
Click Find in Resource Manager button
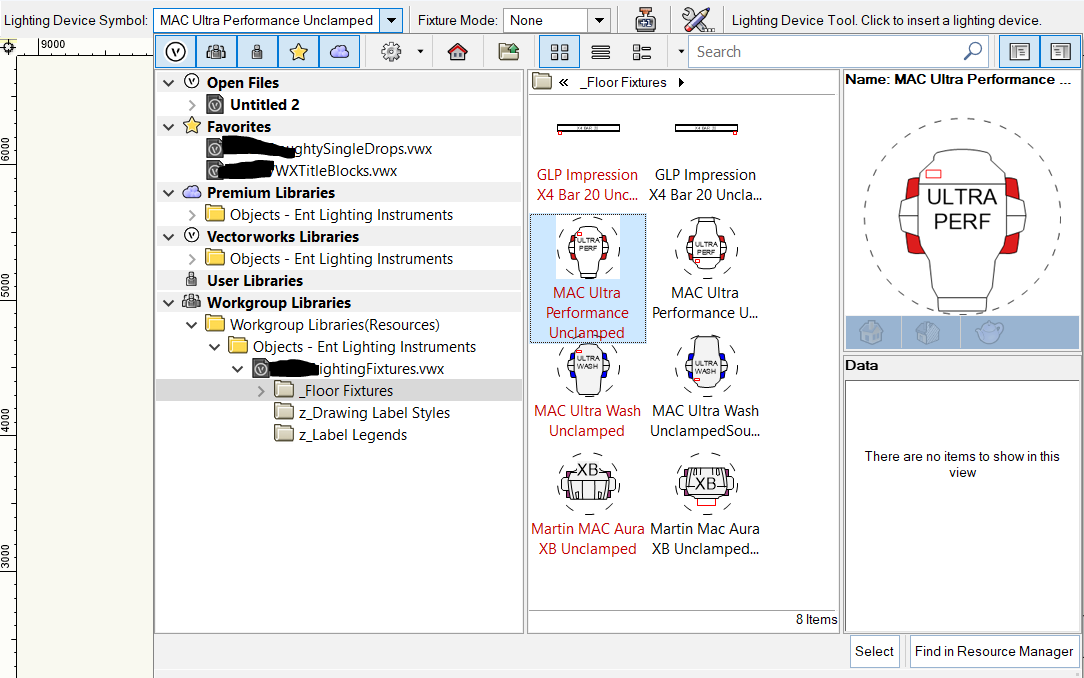[x=993, y=651]
